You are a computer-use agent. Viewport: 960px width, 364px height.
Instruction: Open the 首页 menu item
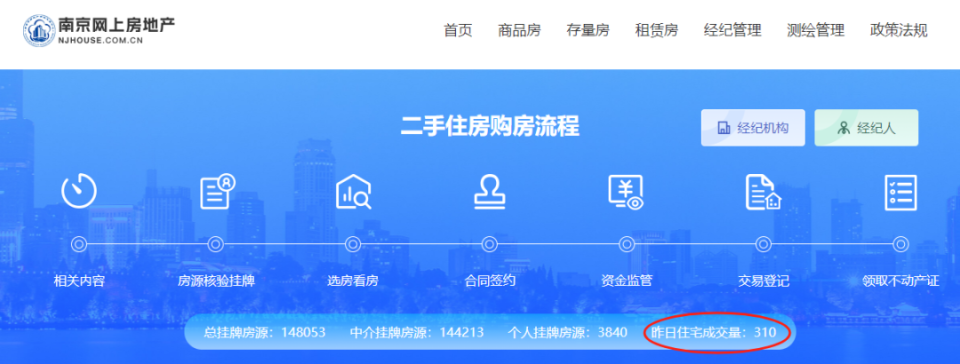(458, 30)
